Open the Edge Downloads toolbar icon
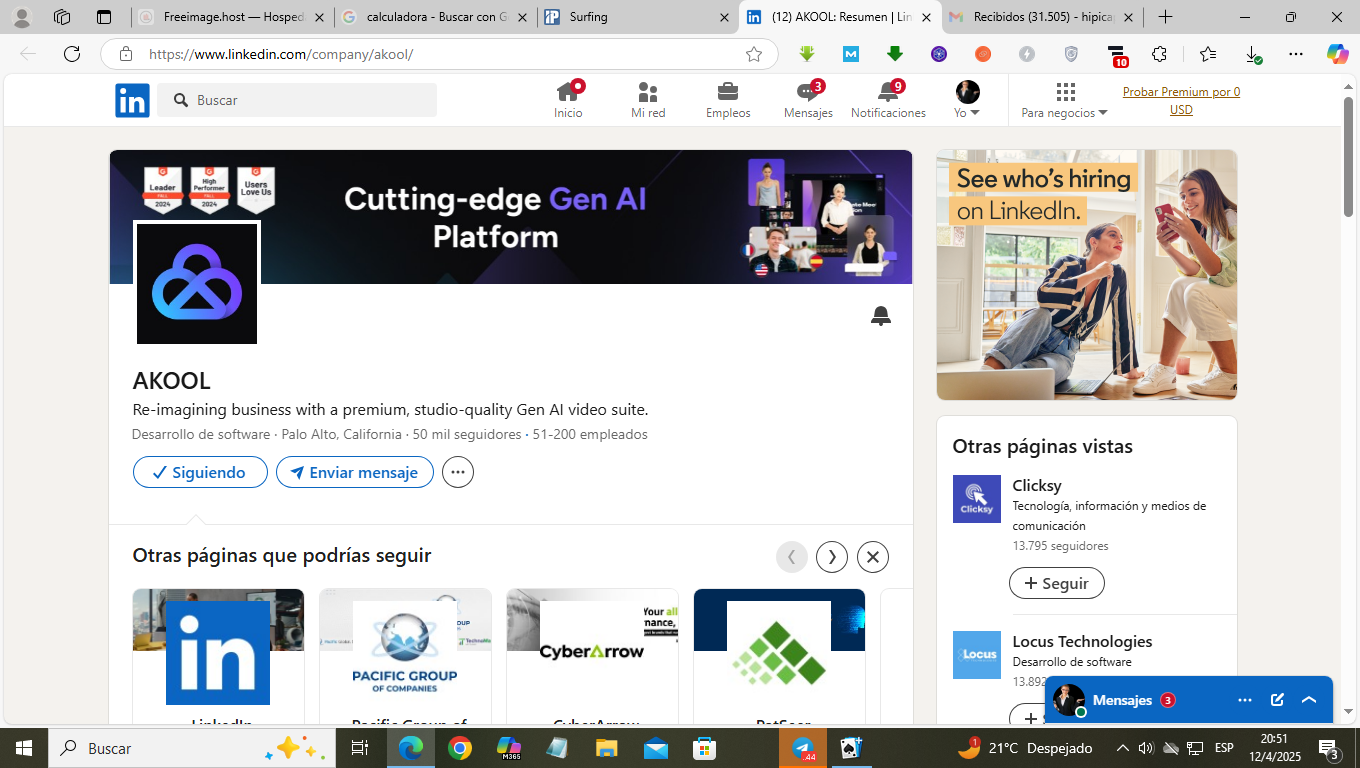Viewport: 1360px width, 768px height. click(x=1252, y=54)
